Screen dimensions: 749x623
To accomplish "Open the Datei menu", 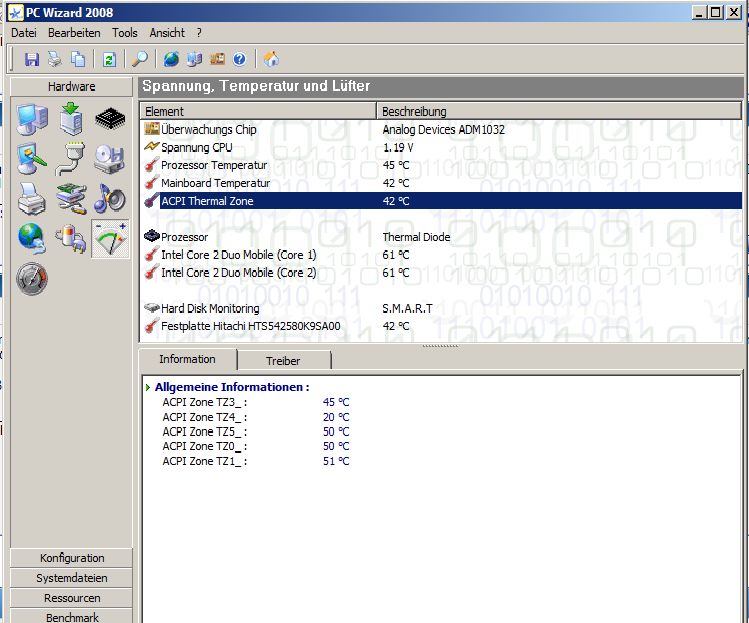I will (24, 33).
